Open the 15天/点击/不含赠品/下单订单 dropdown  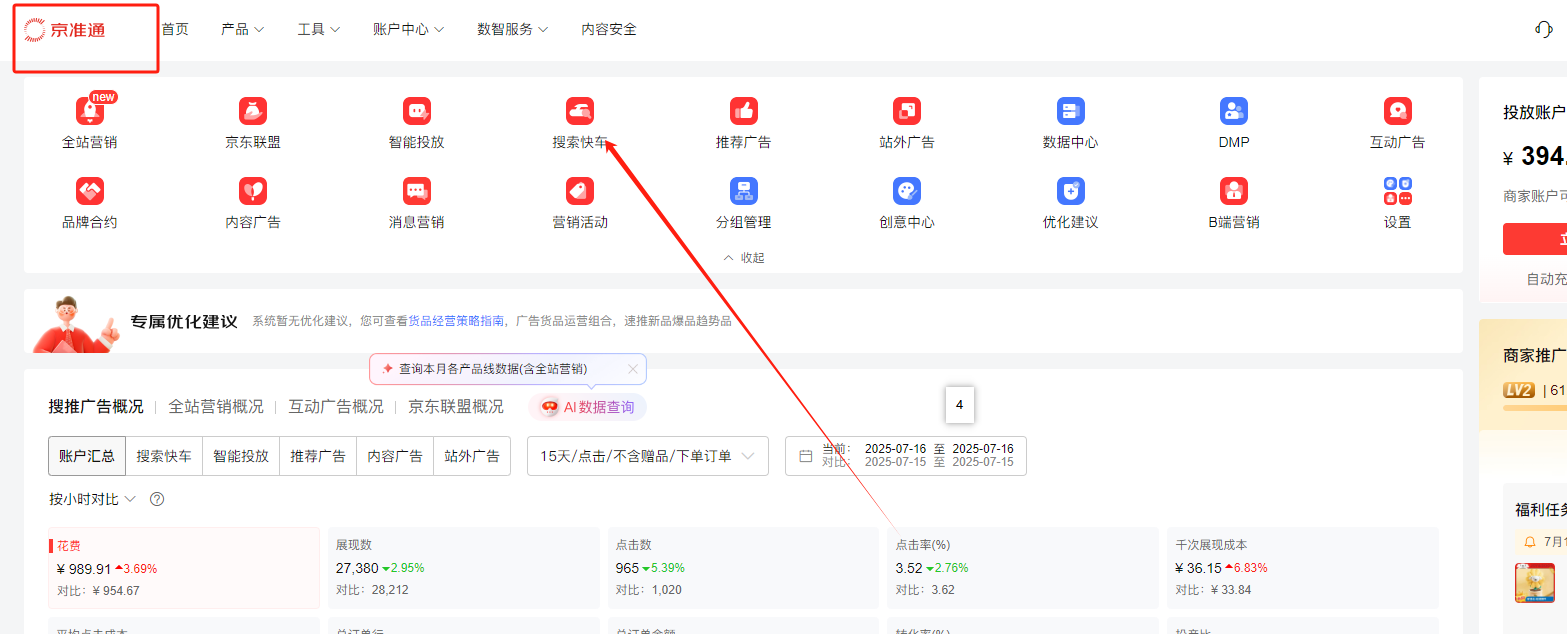(x=647, y=456)
